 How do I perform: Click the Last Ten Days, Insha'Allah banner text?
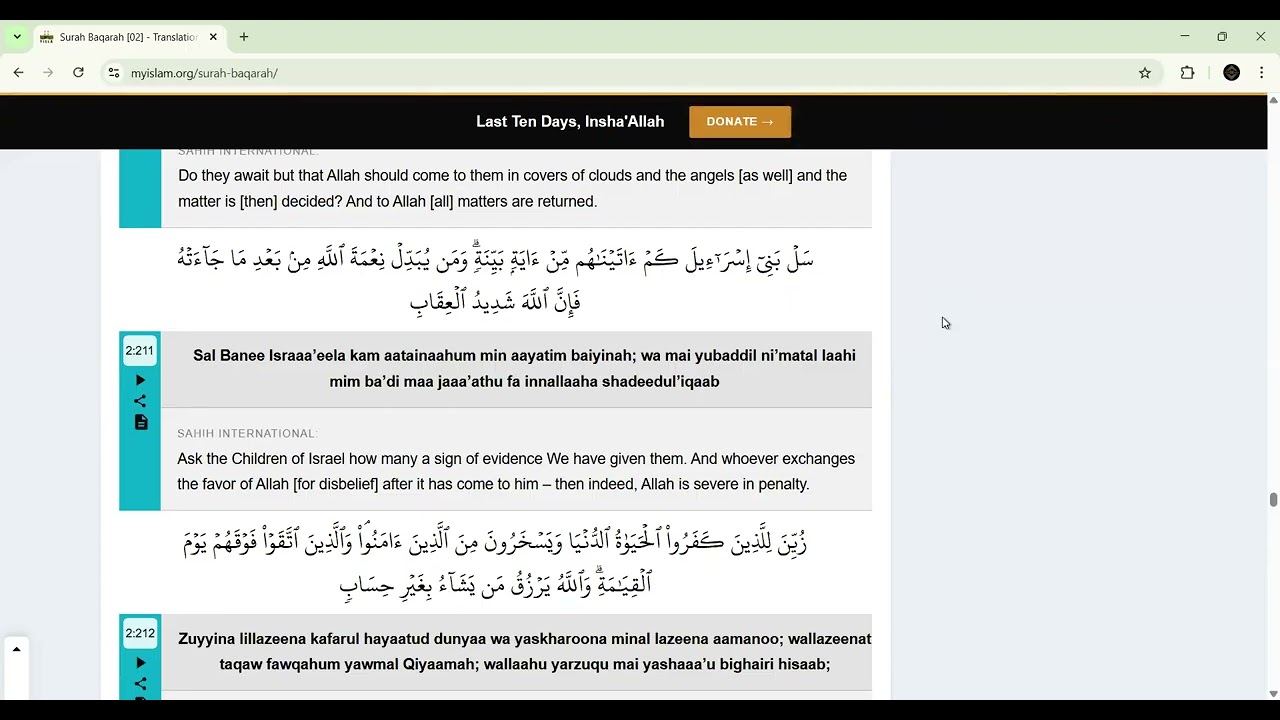570,122
